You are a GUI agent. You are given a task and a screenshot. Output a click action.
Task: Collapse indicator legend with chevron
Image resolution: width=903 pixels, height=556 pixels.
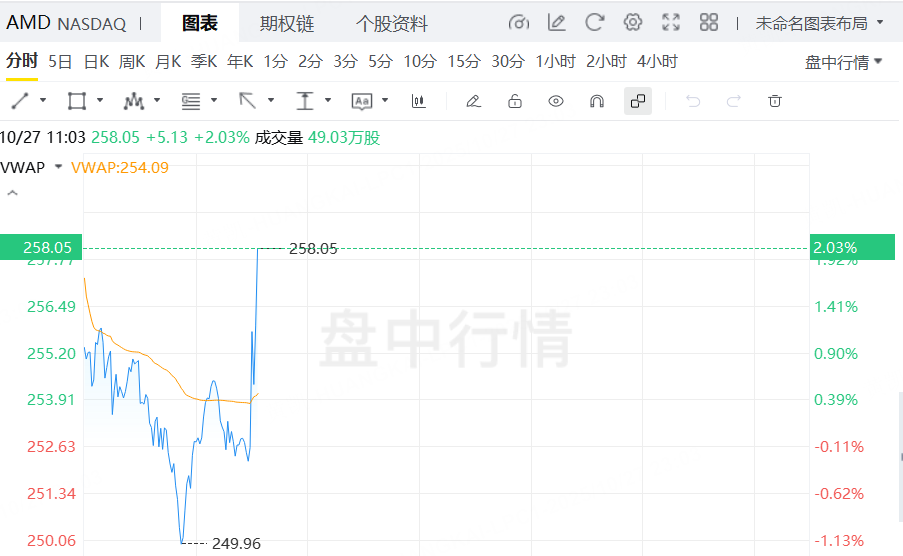coord(12,193)
